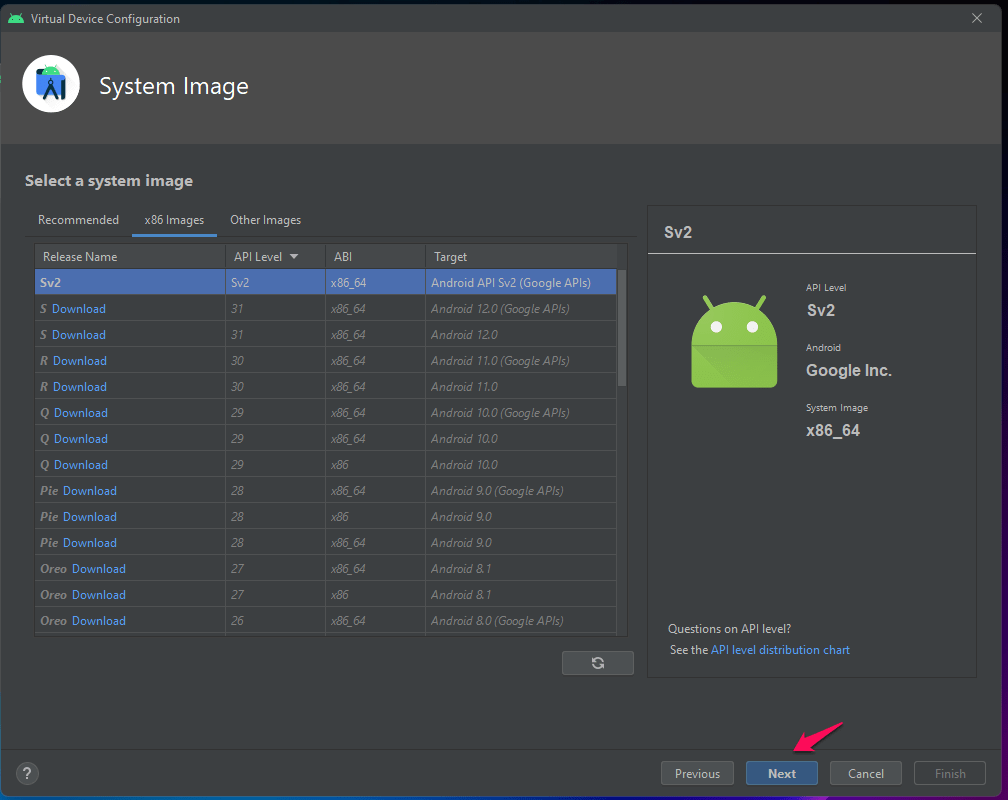Click the Target column header
The width and height of the screenshot is (1008, 800).
[521, 257]
